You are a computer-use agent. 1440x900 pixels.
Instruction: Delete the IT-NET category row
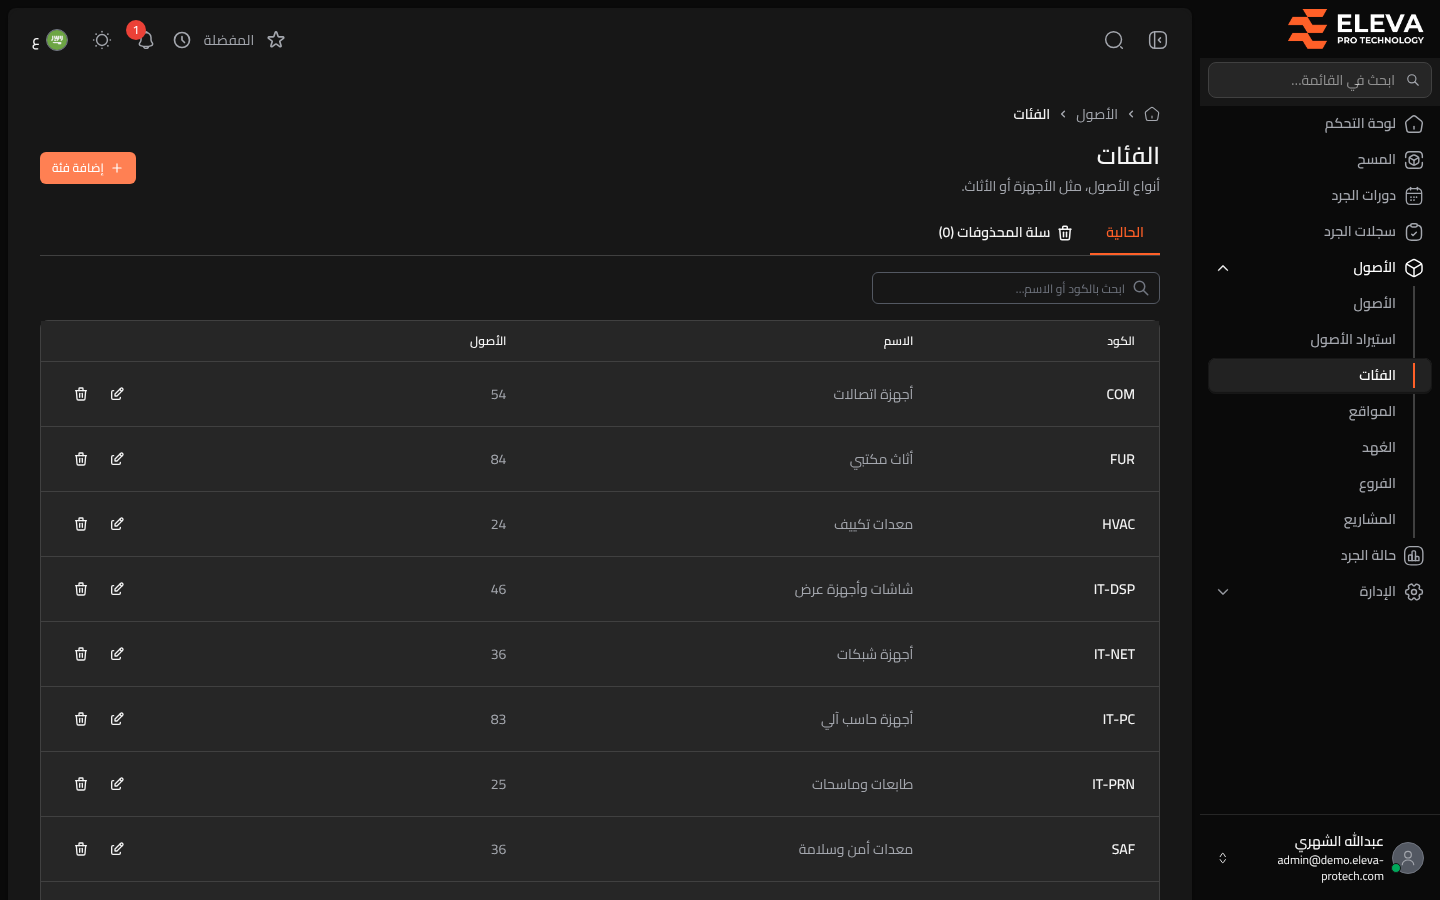point(81,654)
